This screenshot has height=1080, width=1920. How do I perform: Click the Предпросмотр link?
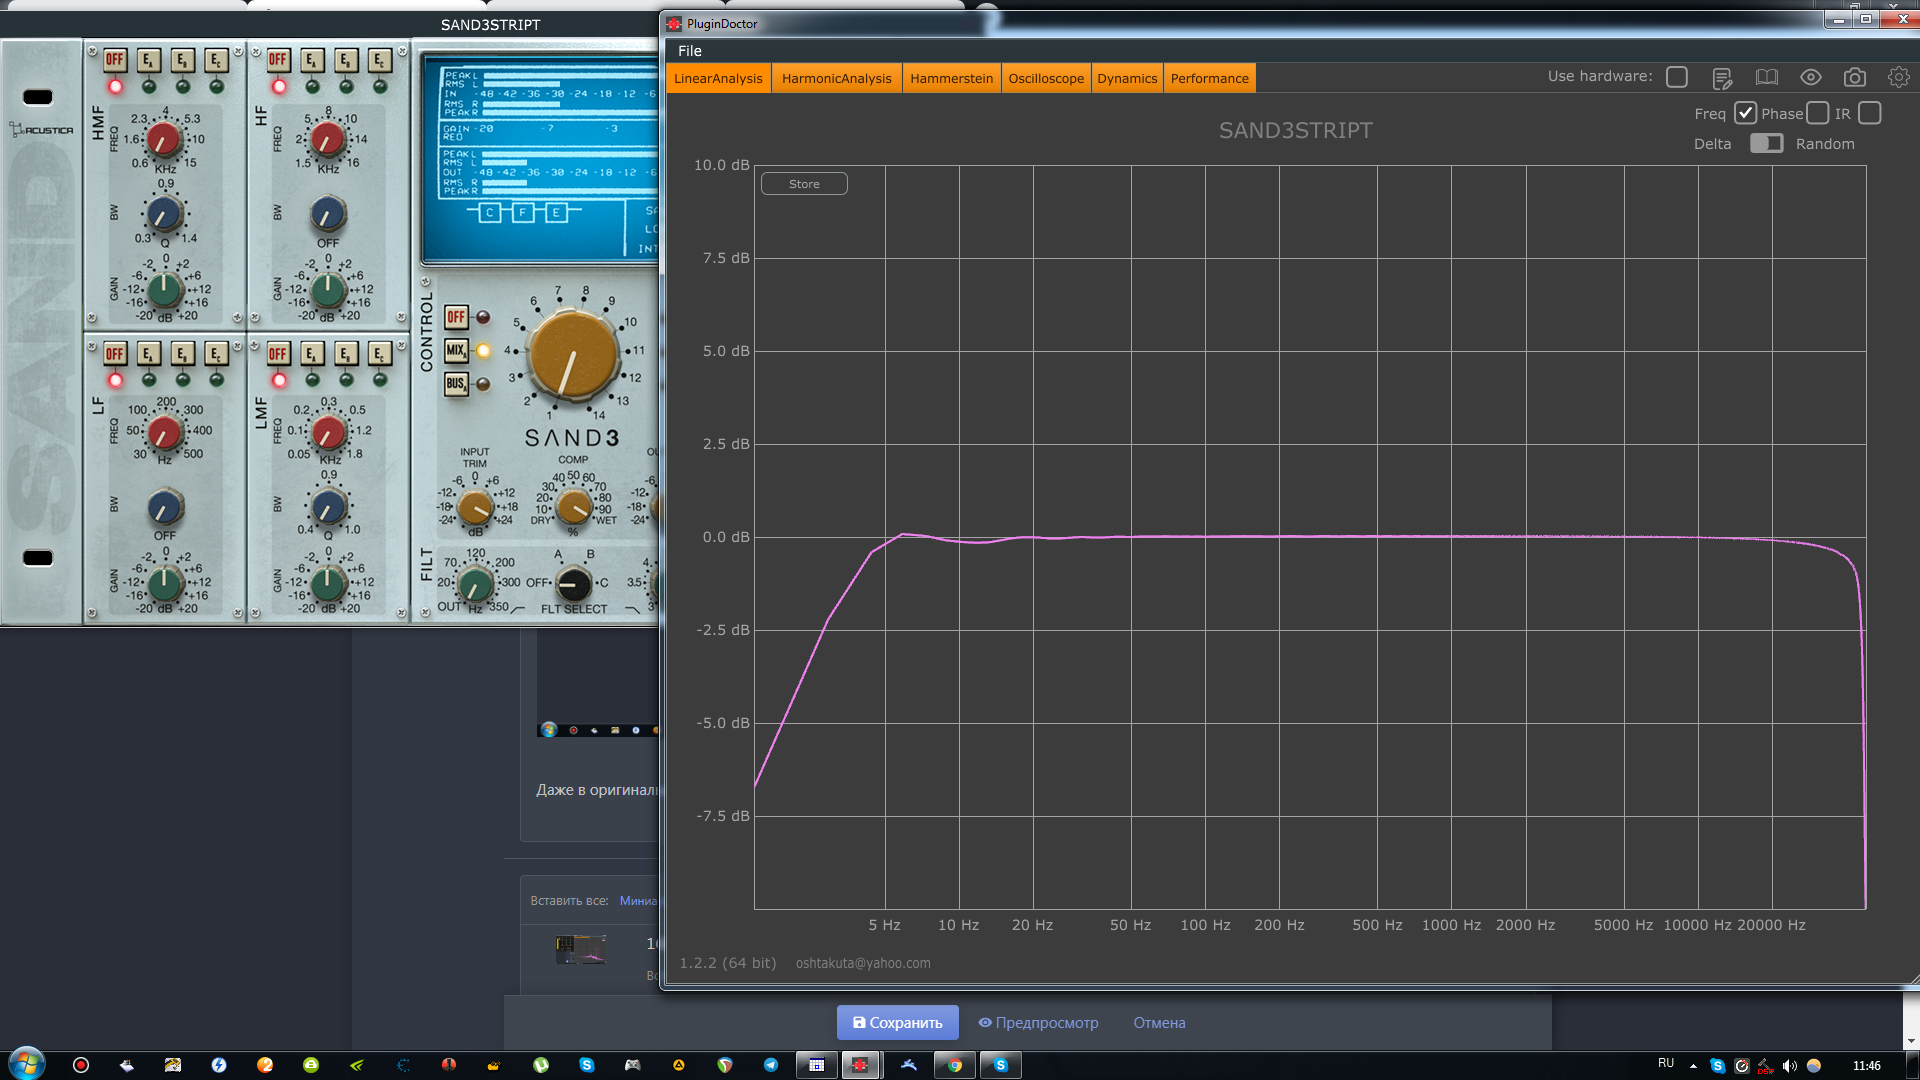(1038, 1022)
